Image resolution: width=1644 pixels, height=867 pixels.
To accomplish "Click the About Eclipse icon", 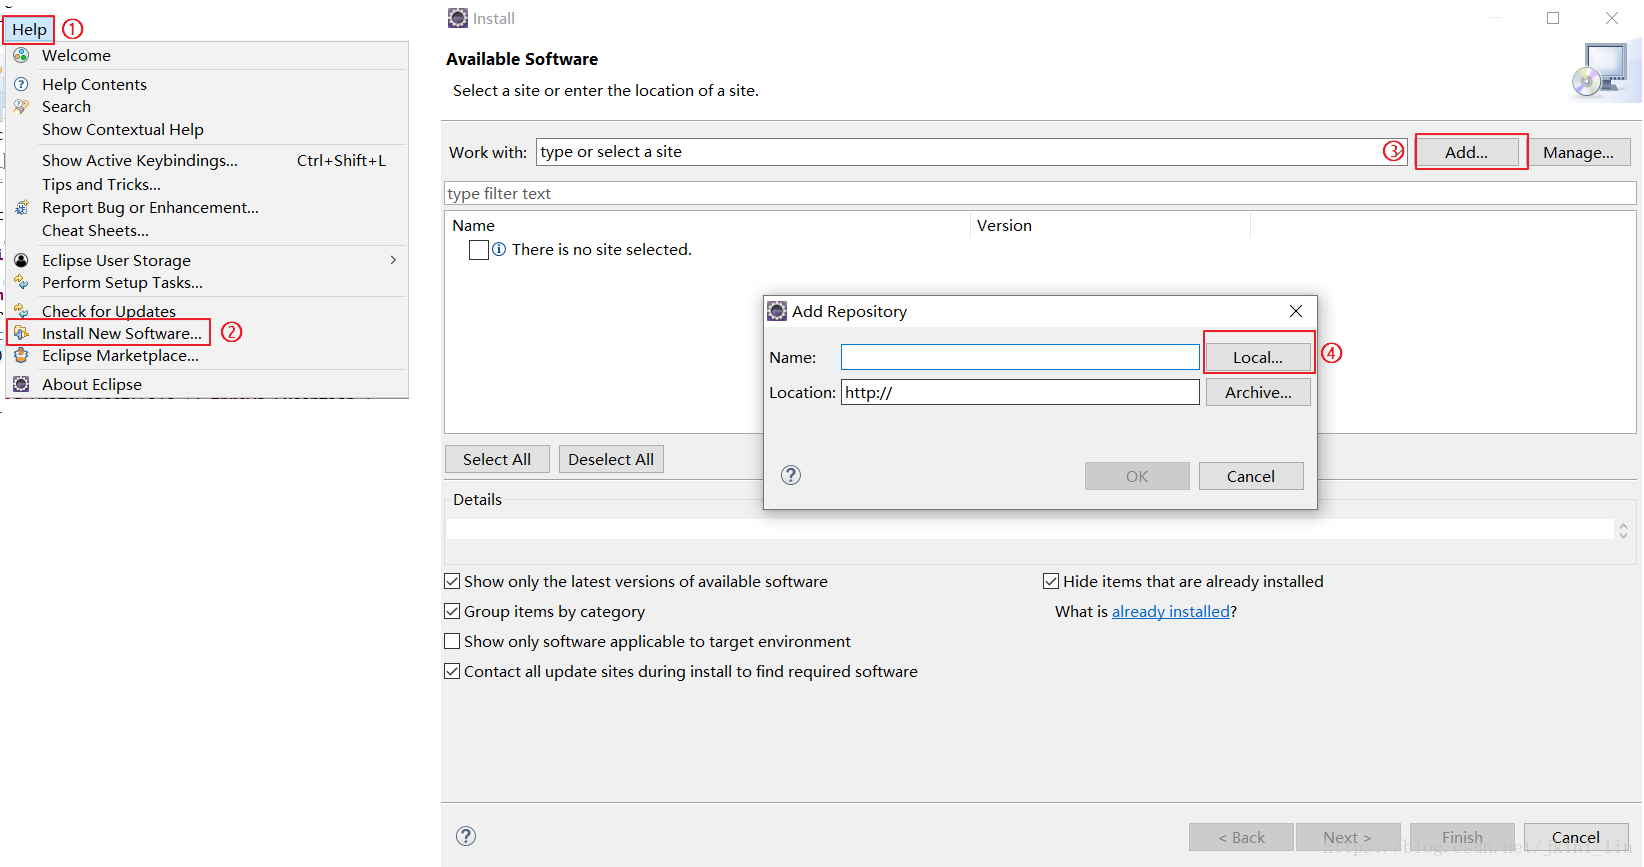I will [21, 384].
